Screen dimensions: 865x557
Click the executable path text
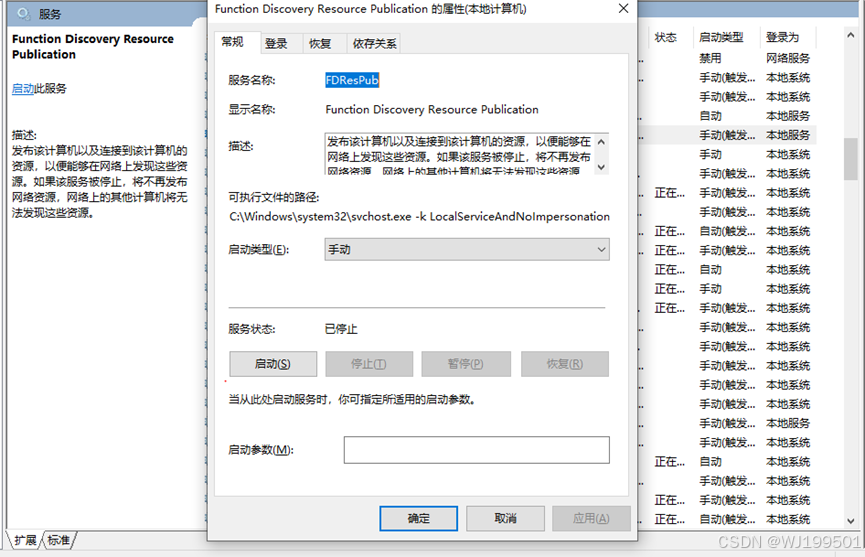click(419, 217)
